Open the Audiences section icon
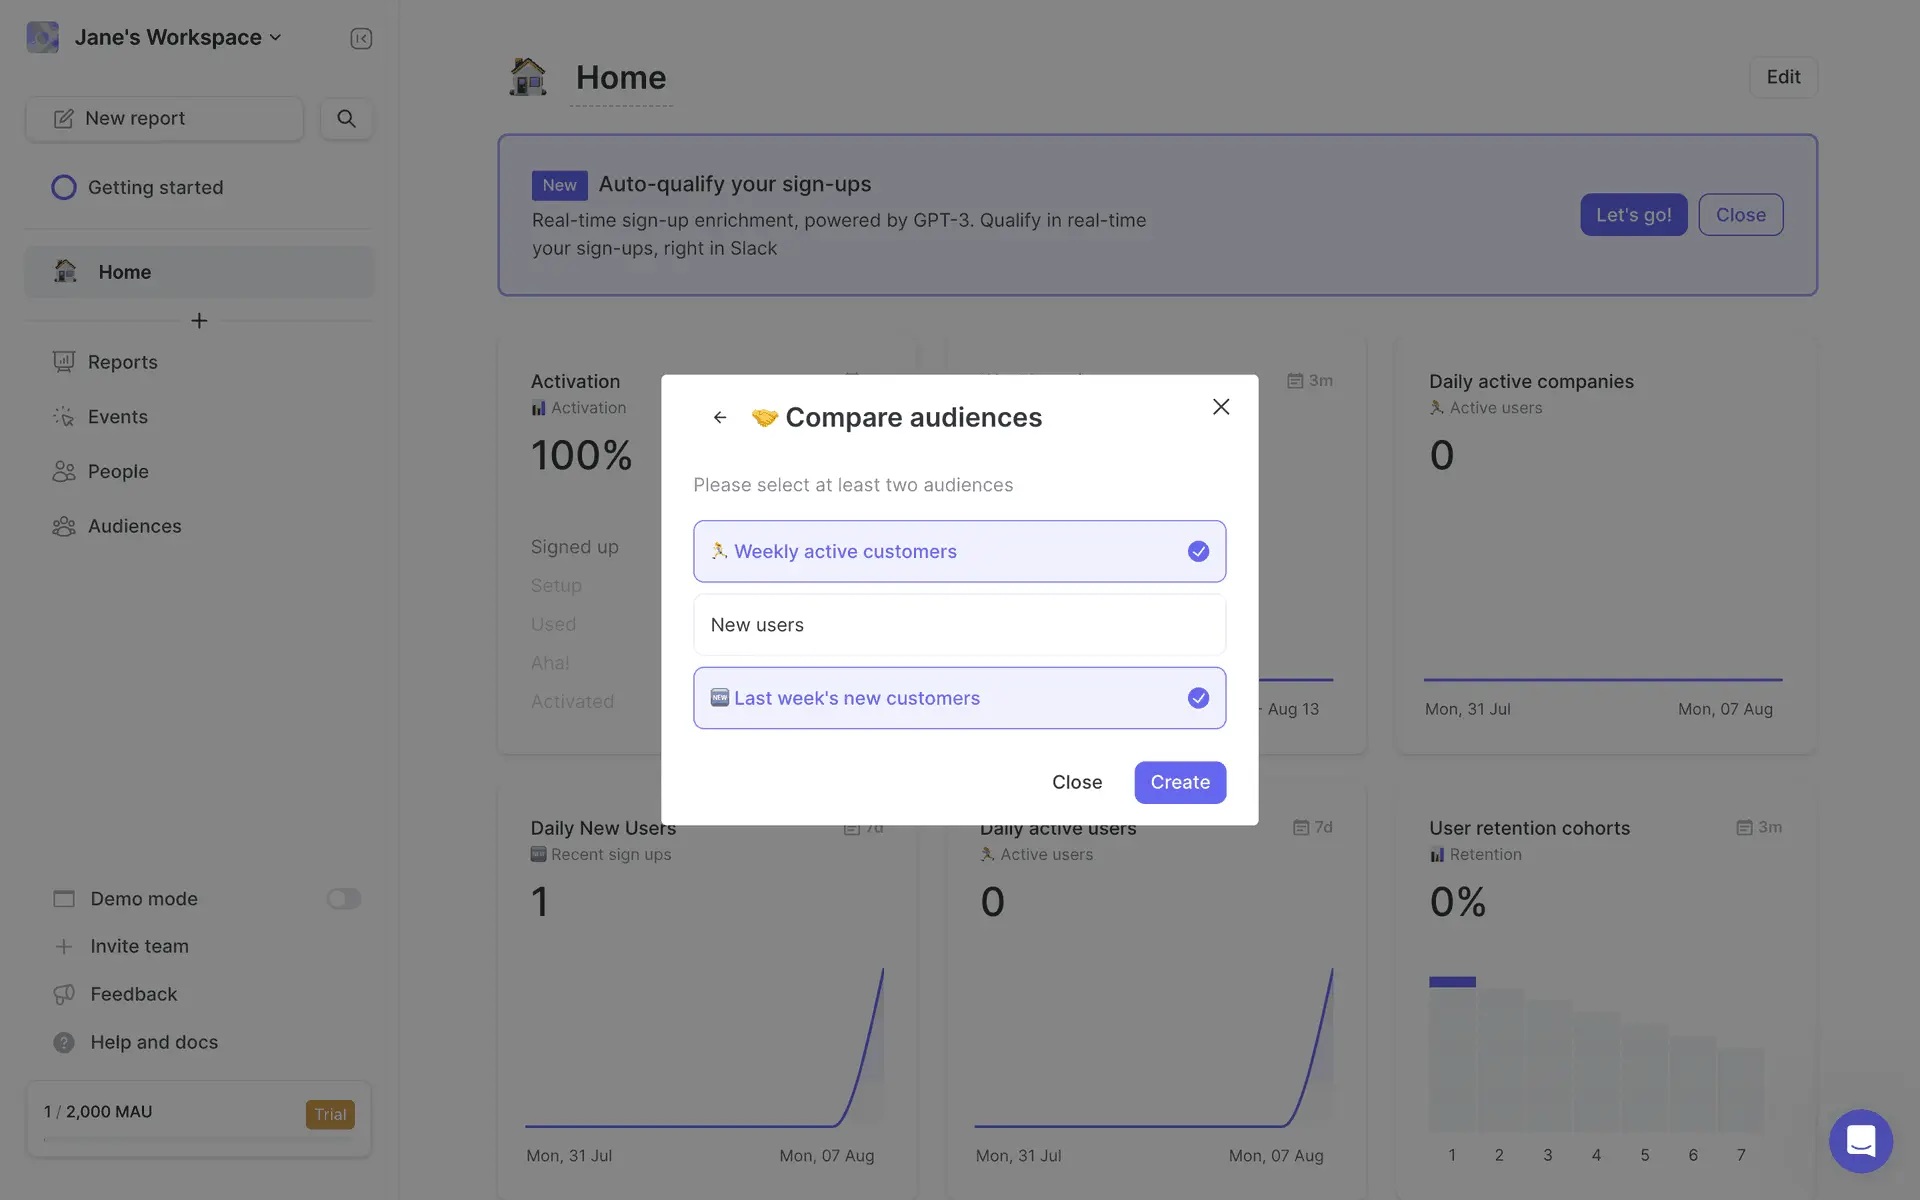The image size is (1920, 1200). (x=64, y=526)
